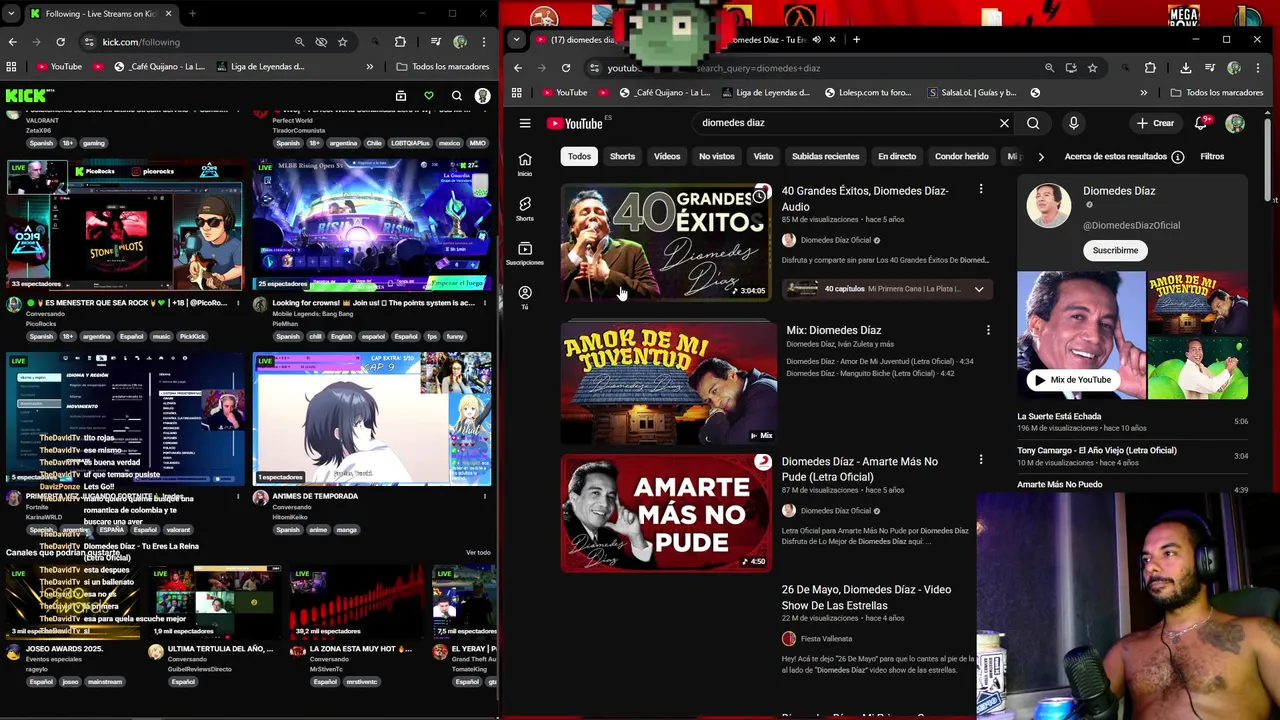Open search Filtros button
This screenshot has width=1280, height=720.
[x=1212, y=157]
